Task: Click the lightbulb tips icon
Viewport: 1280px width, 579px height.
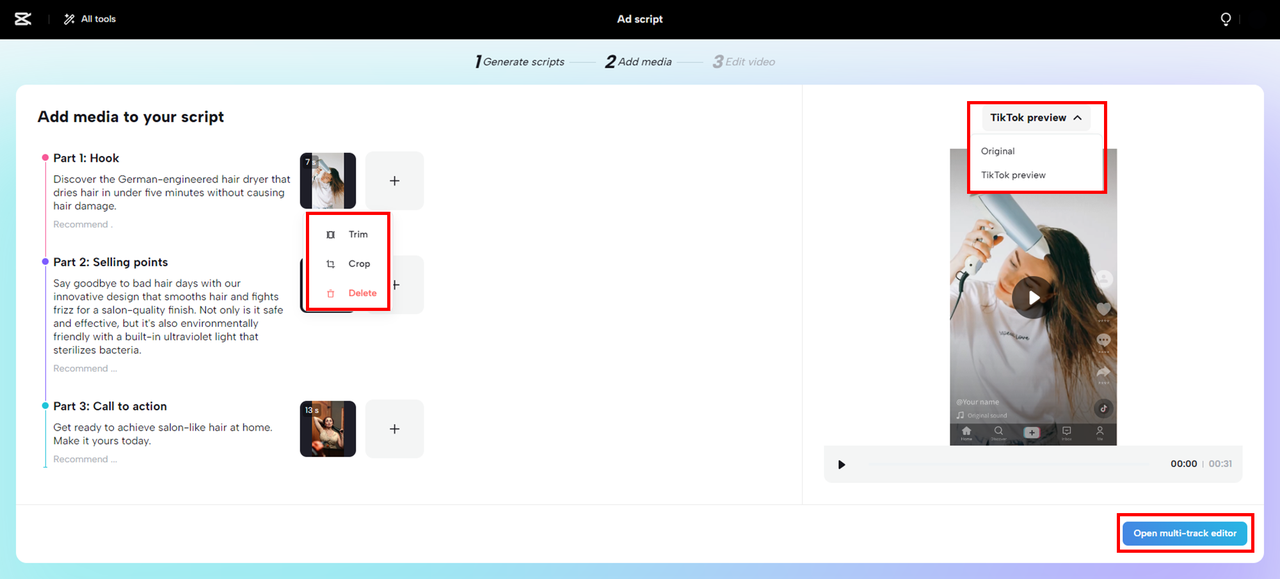Action: [x=1226, y=19]
